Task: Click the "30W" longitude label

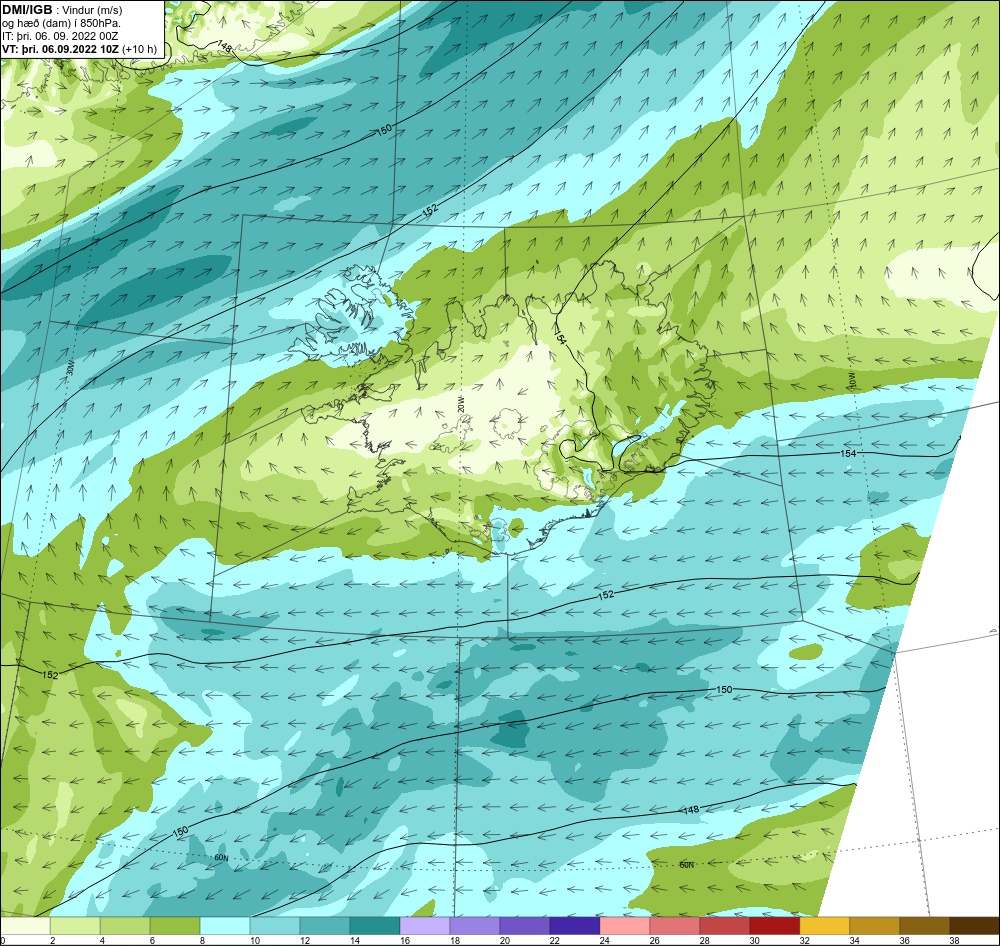Action: point(70,367)
